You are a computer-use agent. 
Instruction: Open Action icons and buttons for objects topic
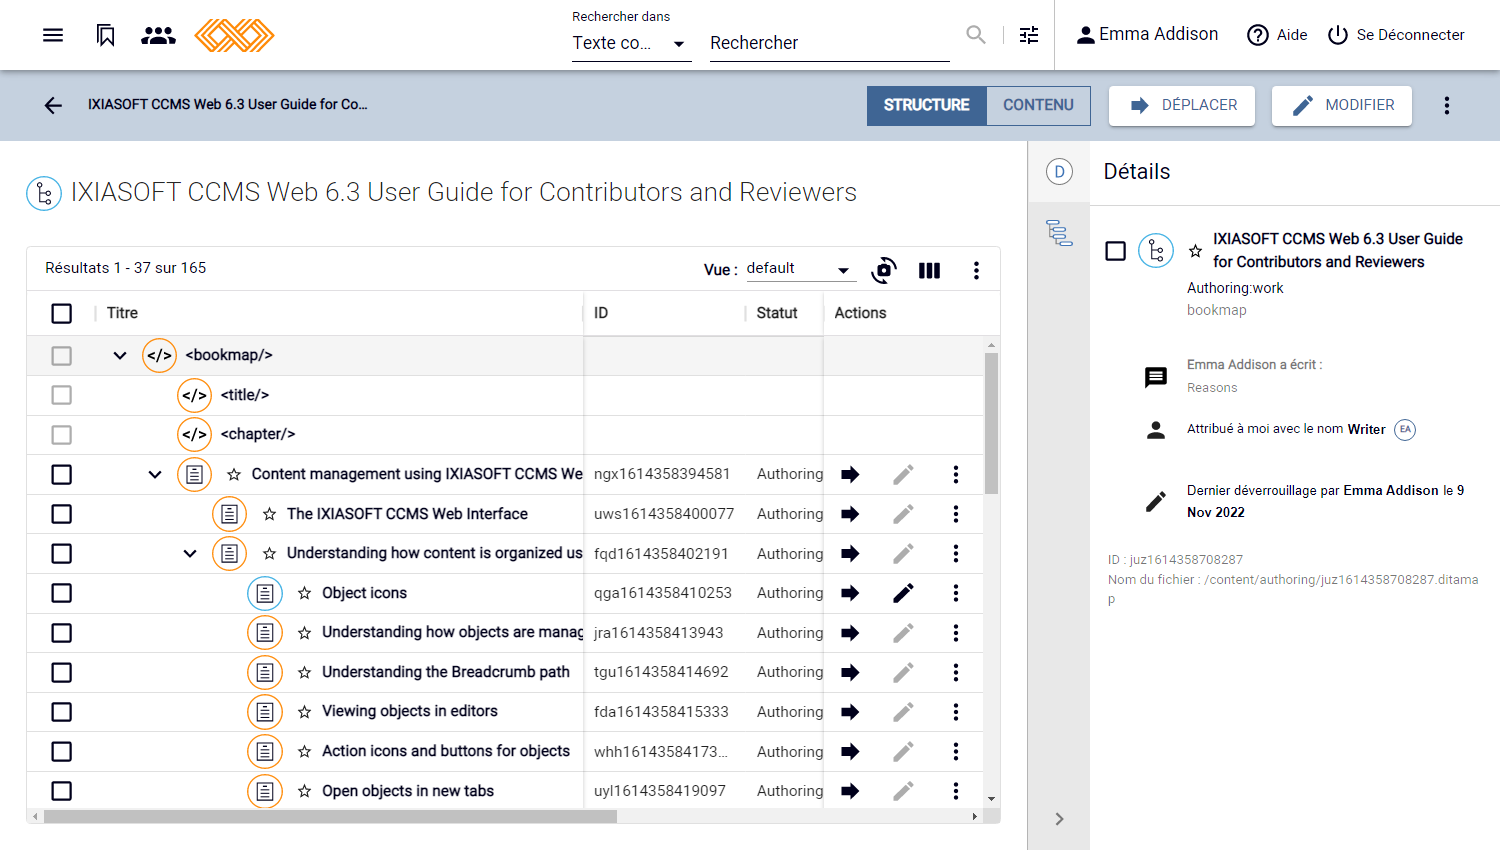coord(446,751)
